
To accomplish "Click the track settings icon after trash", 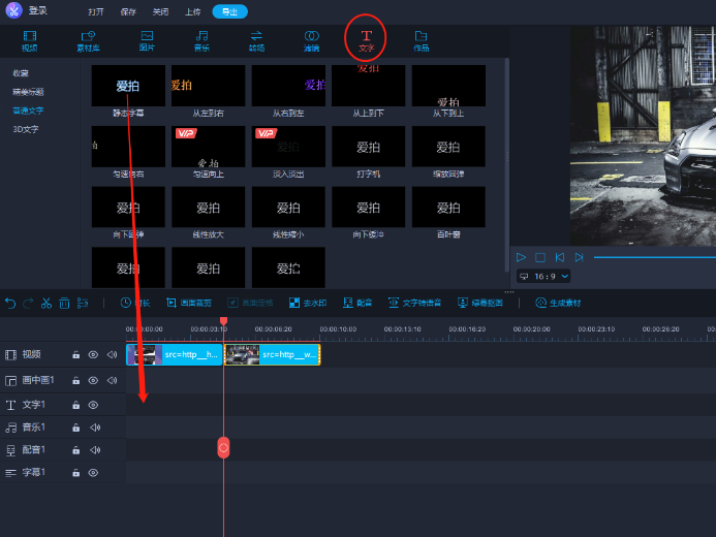I will pos(83,303).
